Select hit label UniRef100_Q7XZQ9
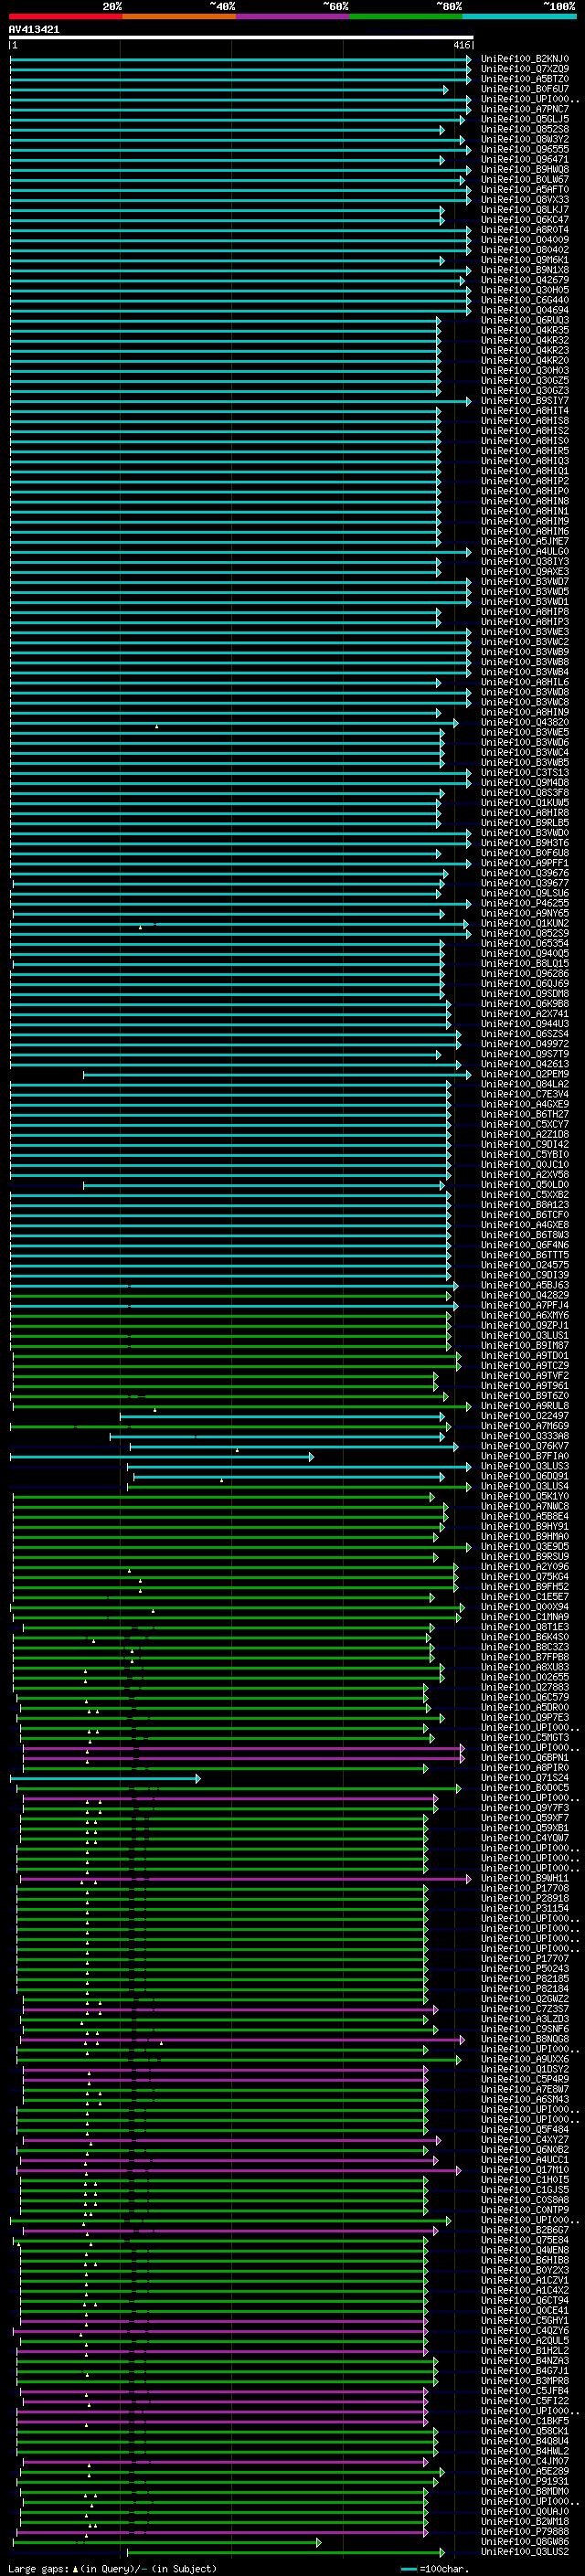This screenshot has height=2576, width=585. pyautogui.click(x=525, y=69)
